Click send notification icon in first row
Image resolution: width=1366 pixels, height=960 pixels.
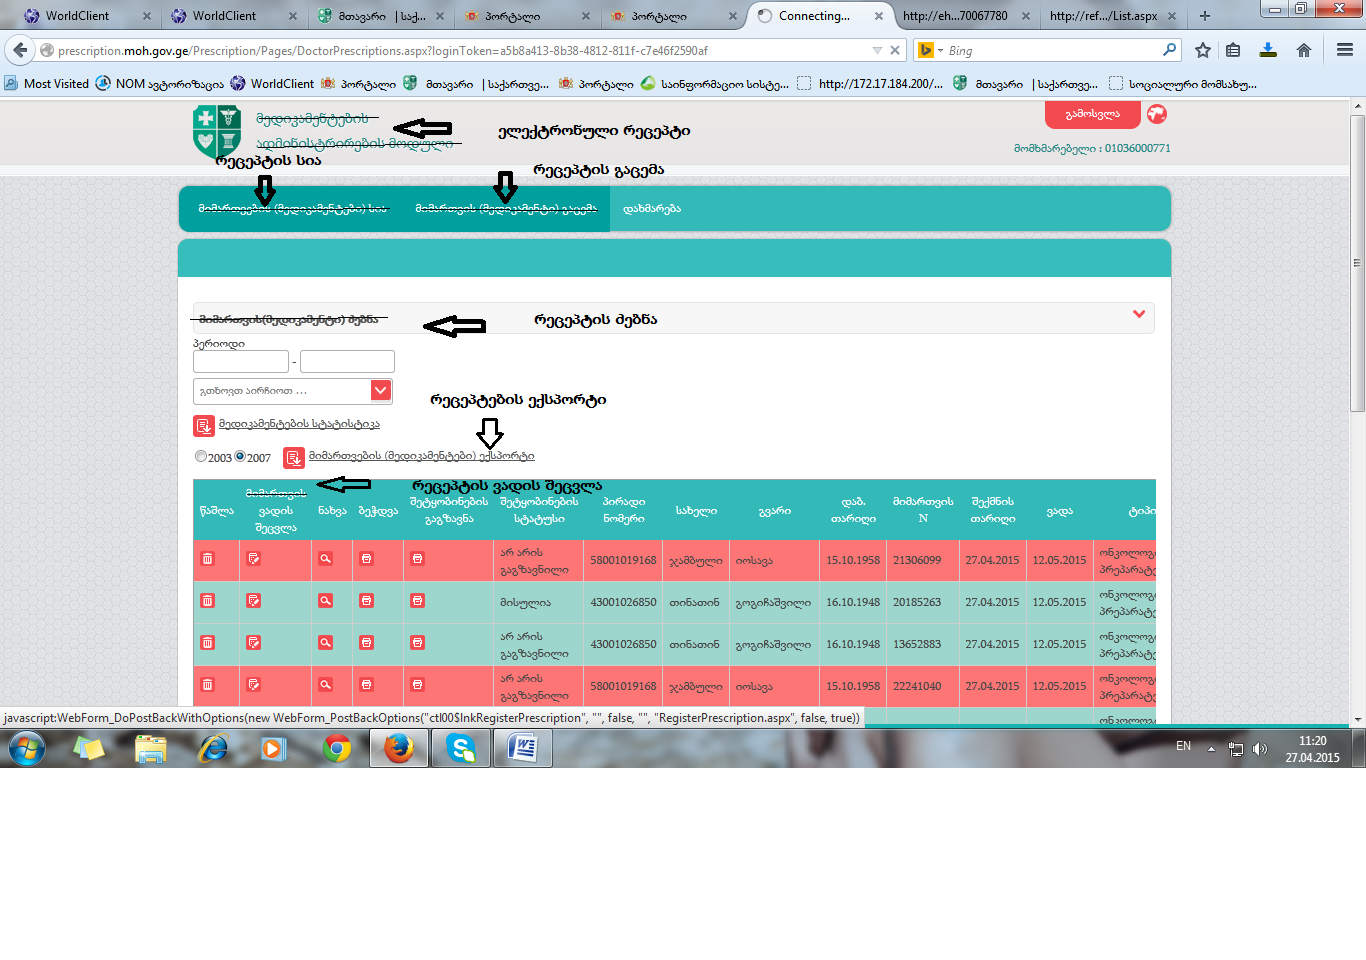coord(417,559)
